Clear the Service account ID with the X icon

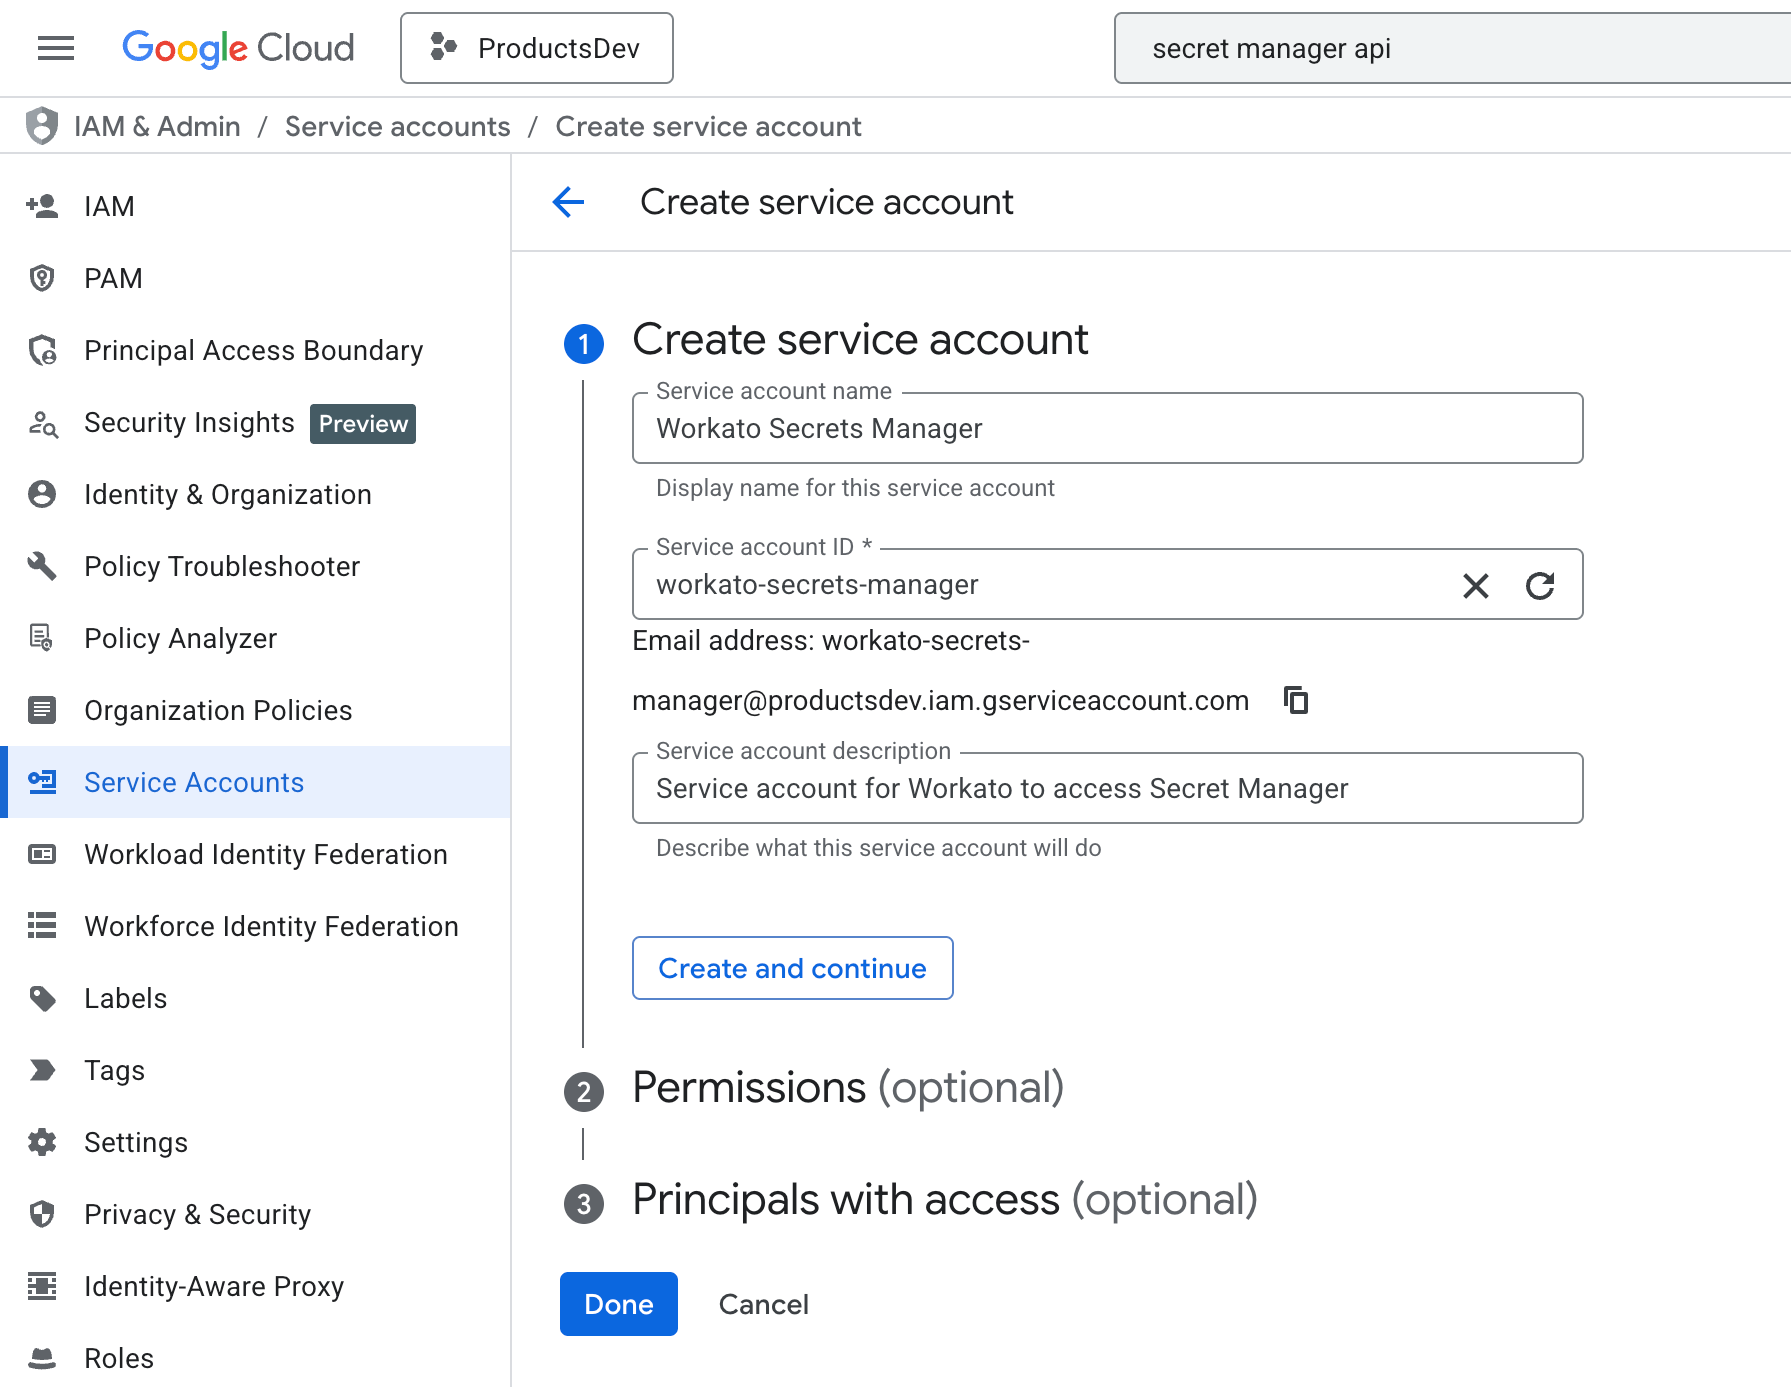[x=1475, y=585]
